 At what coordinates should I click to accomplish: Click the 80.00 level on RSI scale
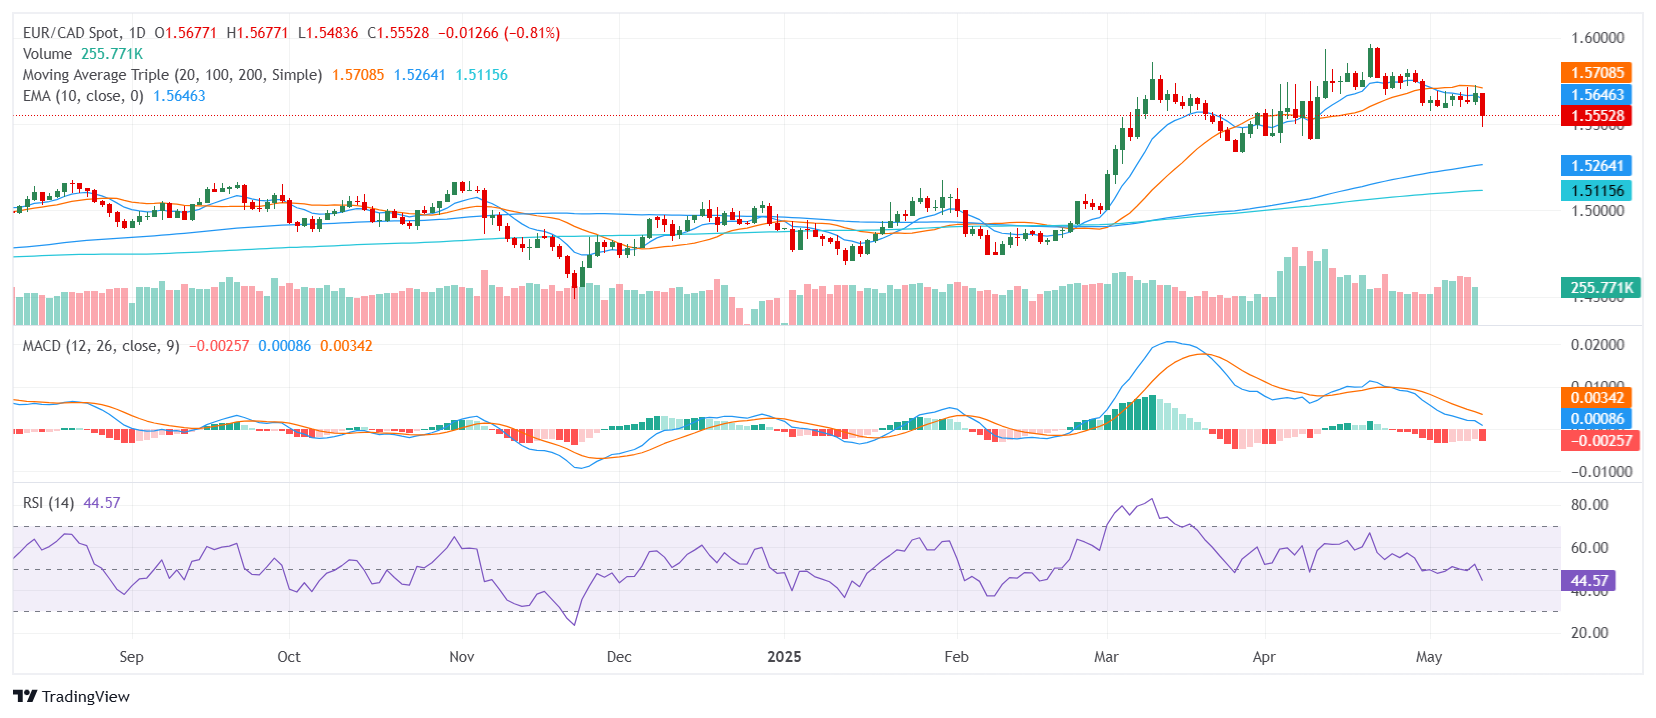pyautogui.click(x=1589, y=505)
